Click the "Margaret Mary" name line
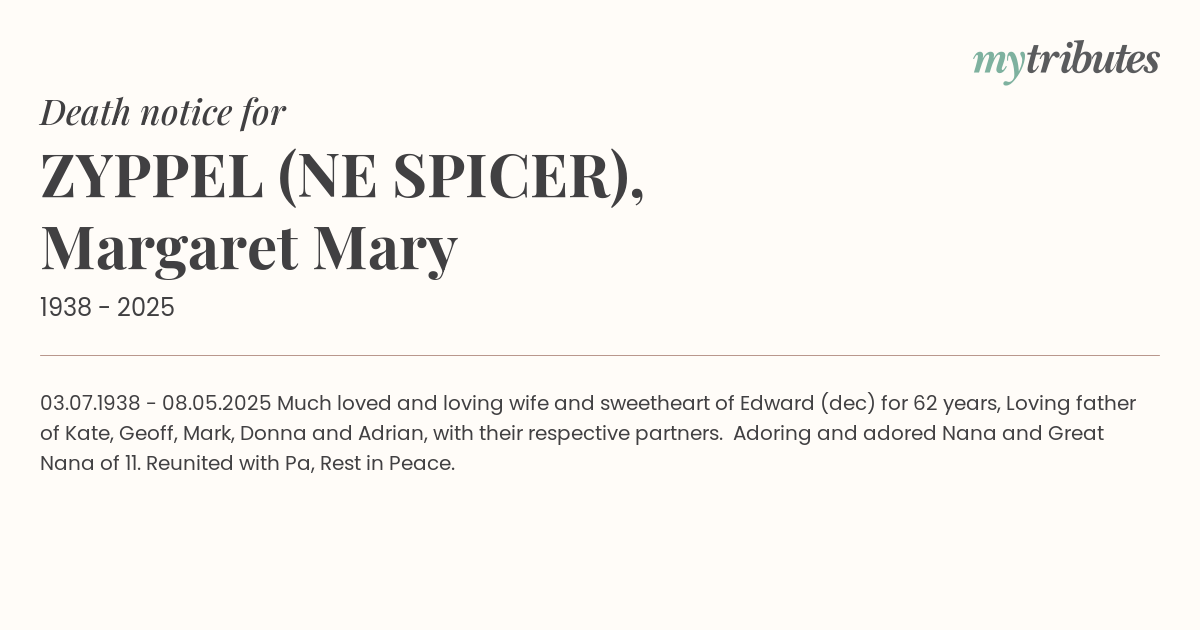Image resolution: width=1200 pixels, height=630 pixels. click(249, 248)
